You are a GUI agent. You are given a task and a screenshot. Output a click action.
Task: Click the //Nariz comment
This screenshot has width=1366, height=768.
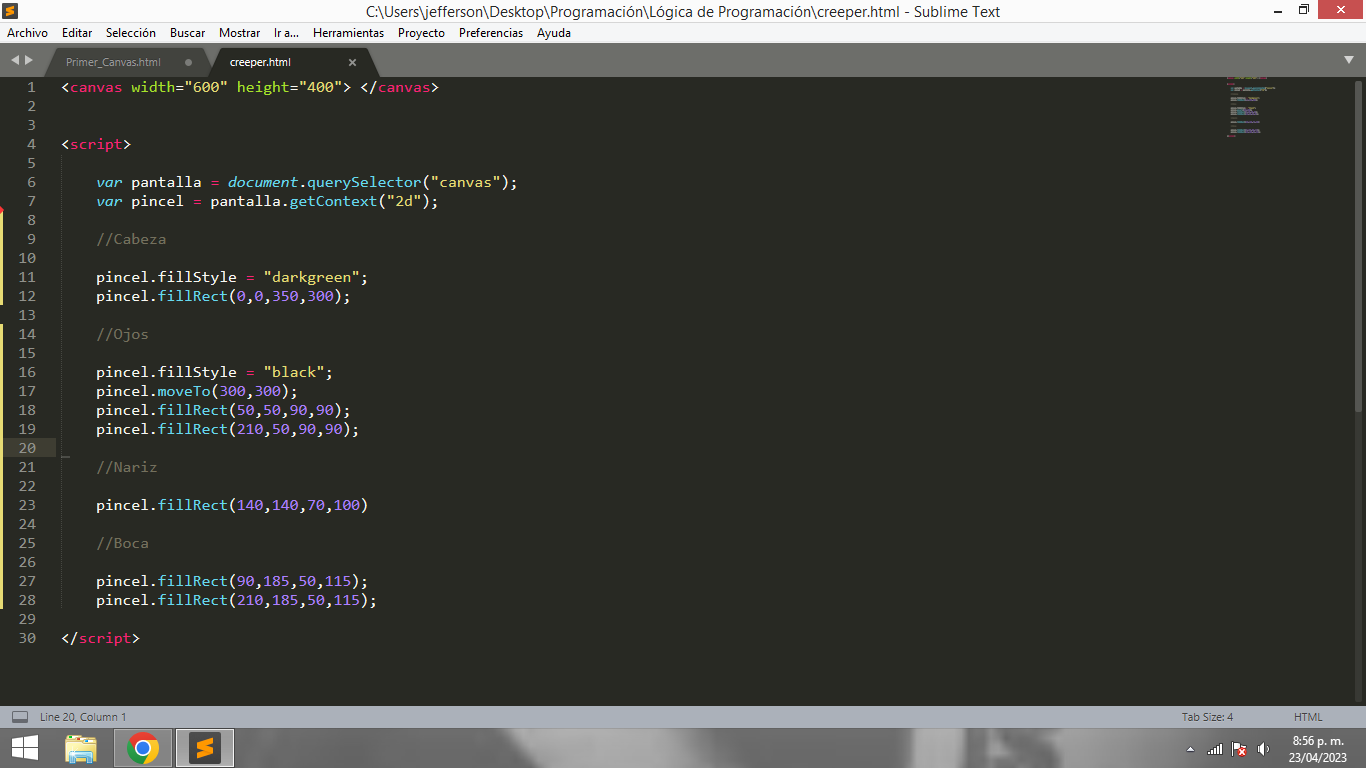coord(127,467)
